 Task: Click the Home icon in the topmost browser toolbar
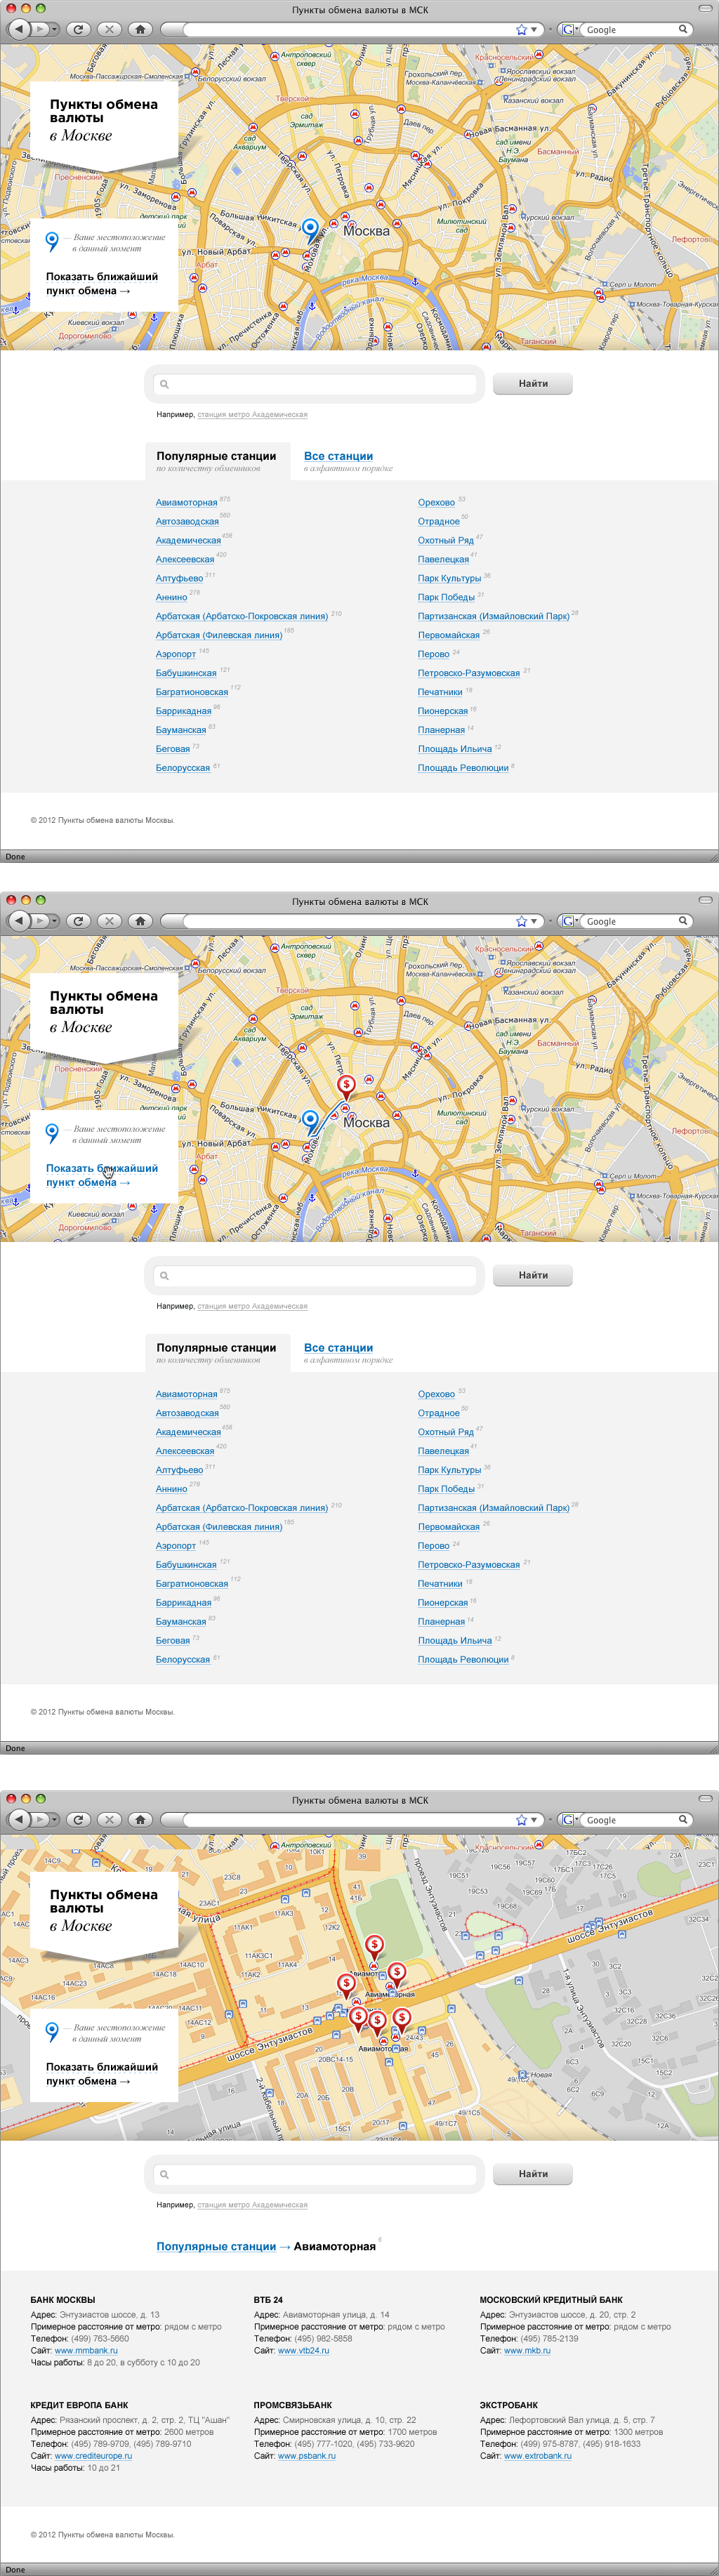pyautogui.click(x=140, y=29)
